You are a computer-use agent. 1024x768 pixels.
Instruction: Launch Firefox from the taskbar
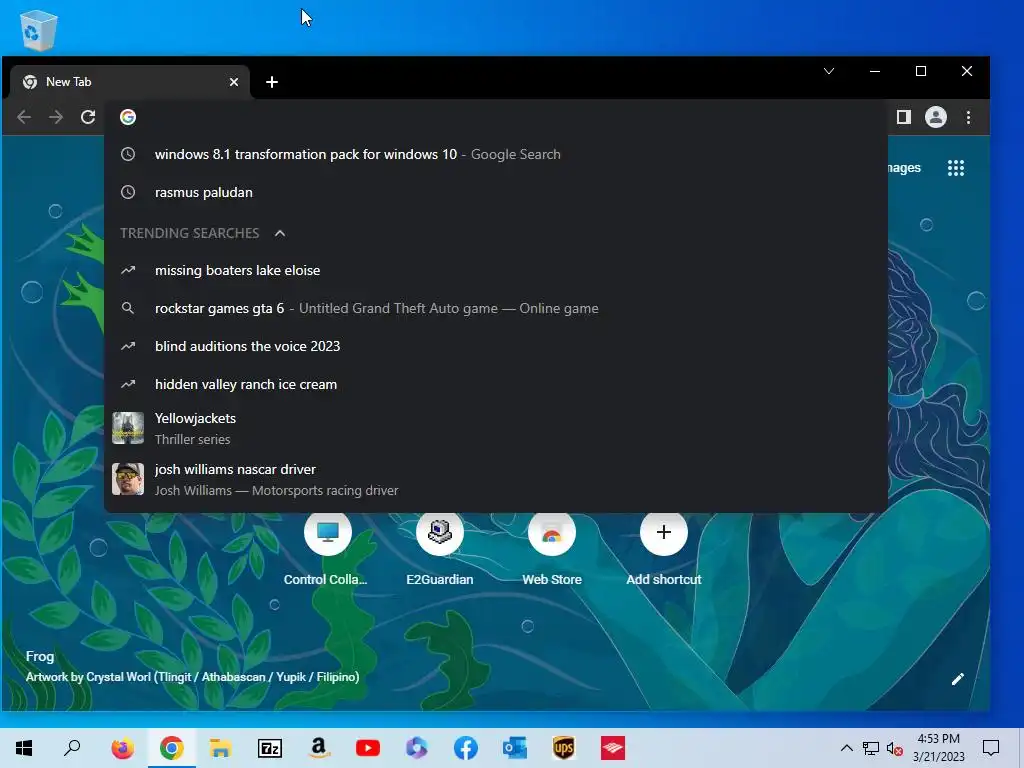122,748
